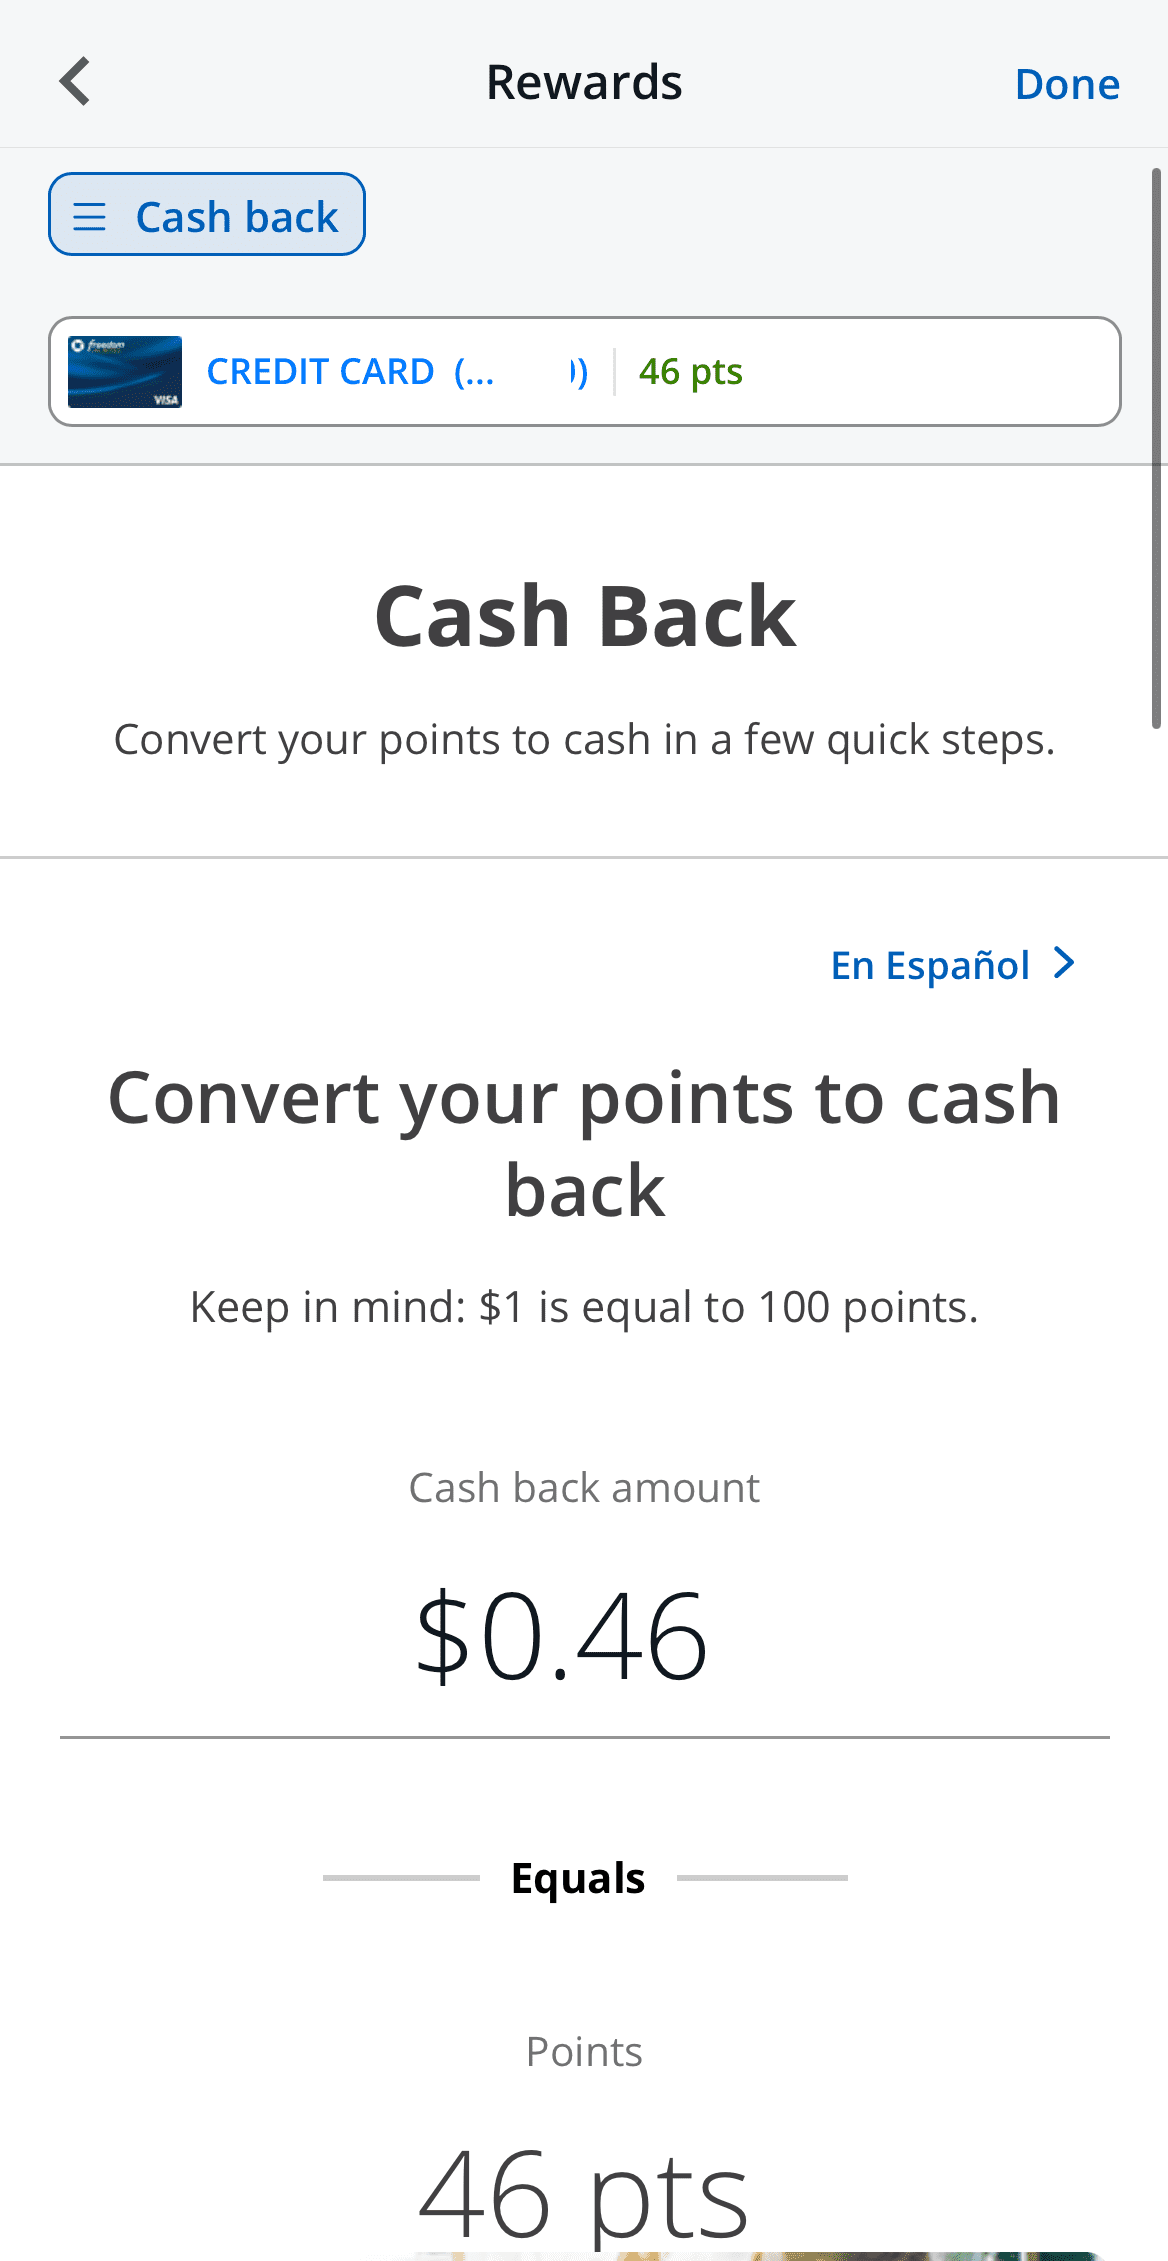Screen dimensions: 1168x2261
Task: Expand the credit card account selector row
Action: [584, 371]
